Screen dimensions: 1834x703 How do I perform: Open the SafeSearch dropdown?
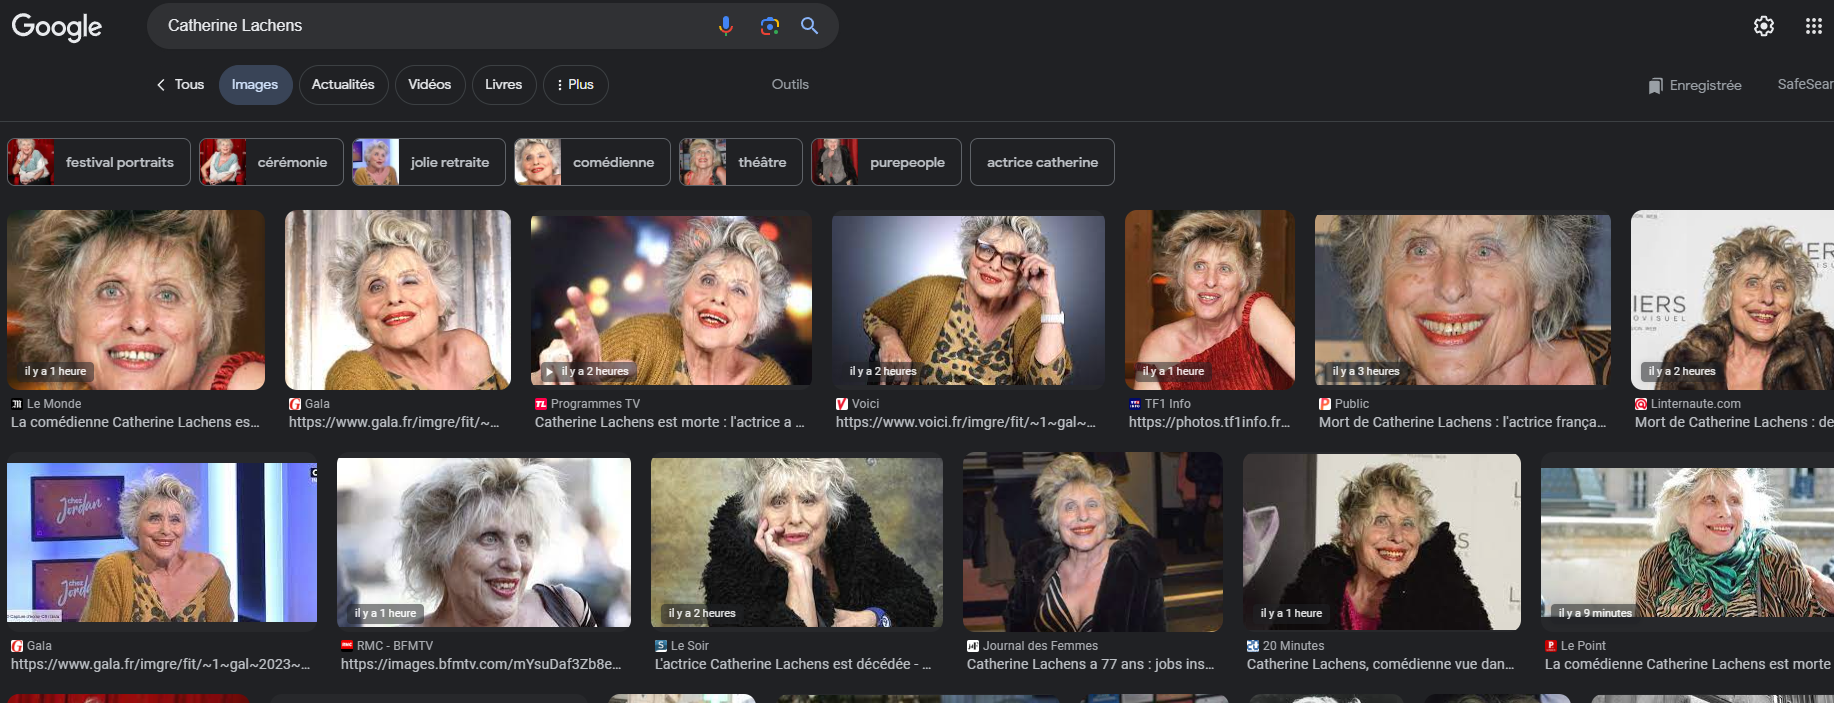click(x=1804, y=85)
